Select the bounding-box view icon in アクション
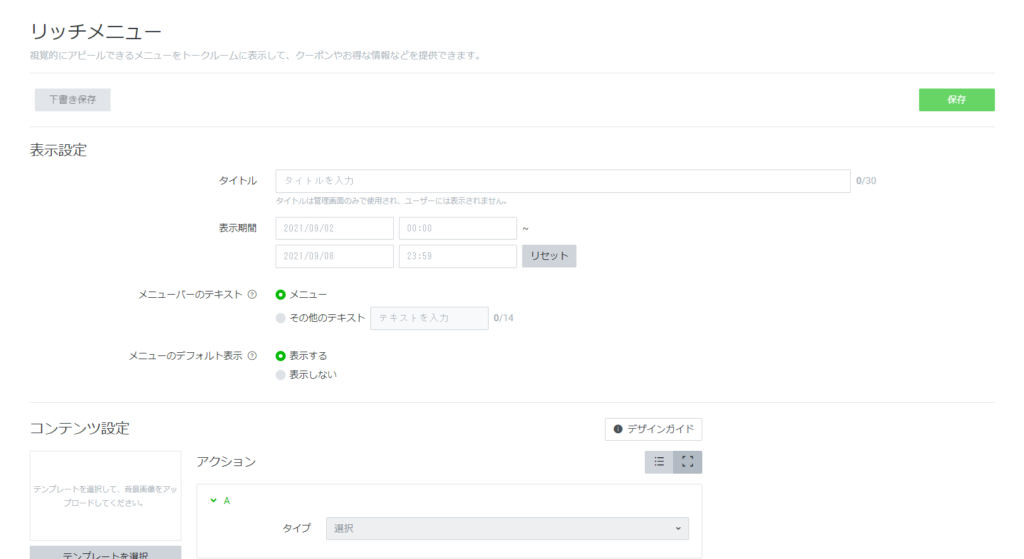The height and width of the screenshot is (559, 1024). 688,462
